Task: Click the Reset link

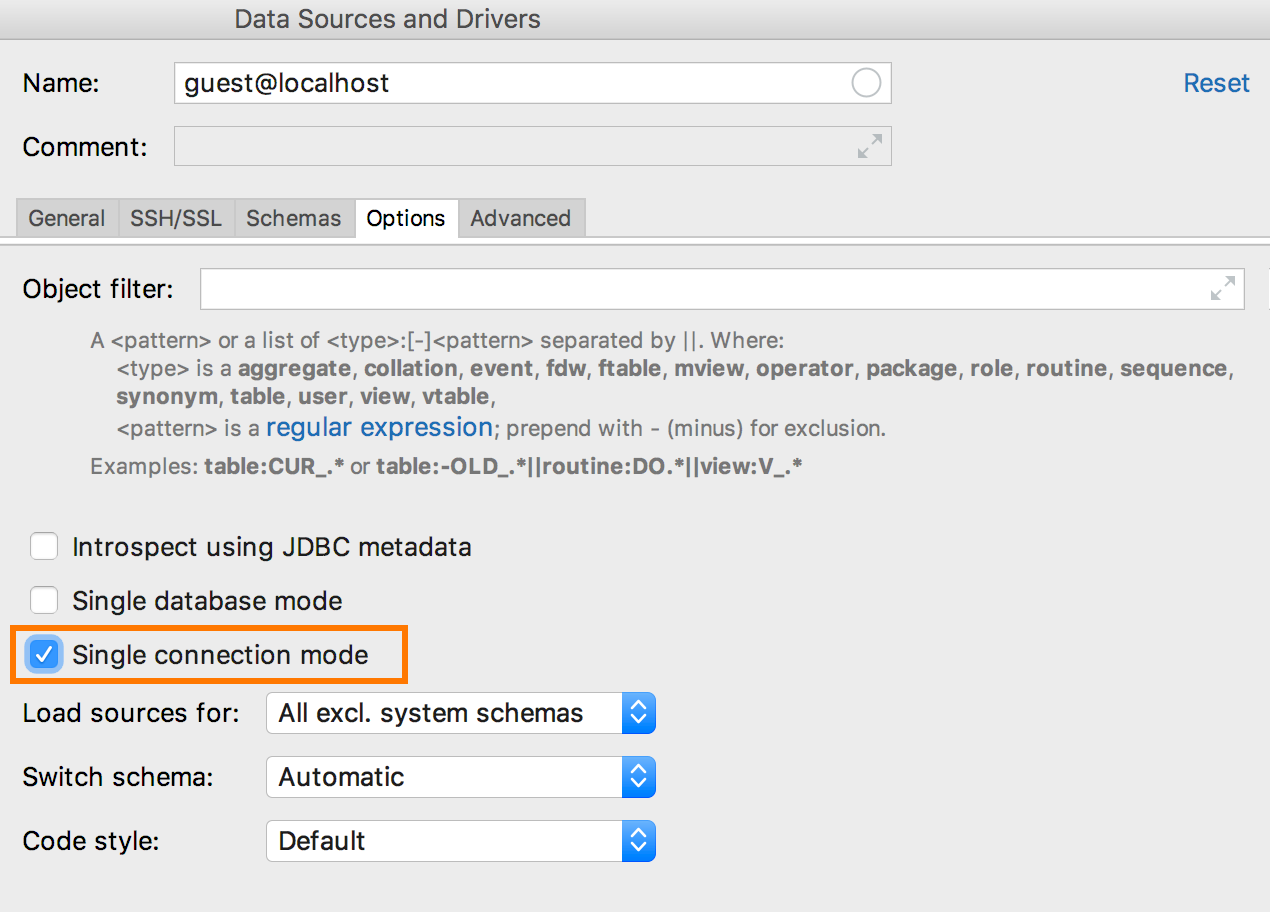Action: pyautogui.click(x=1216, y=83)
